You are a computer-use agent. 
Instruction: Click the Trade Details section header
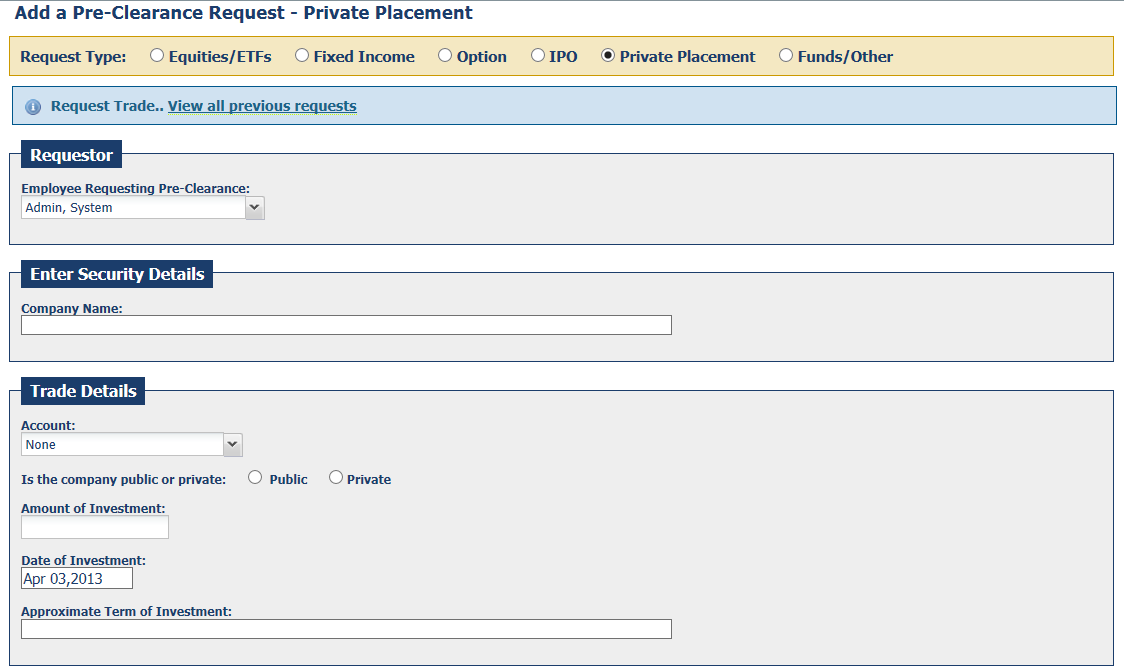(83, 391)
